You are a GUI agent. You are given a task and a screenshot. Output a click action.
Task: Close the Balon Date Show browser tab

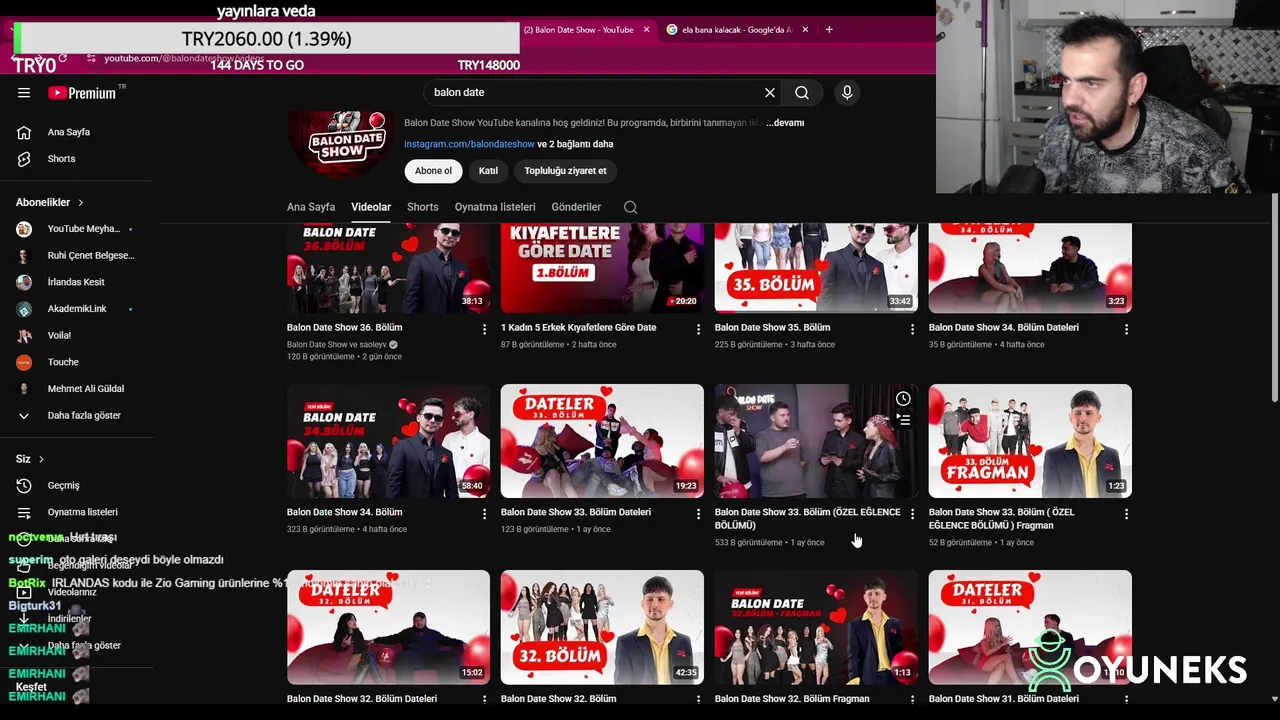pyautogui.click(x=646, y=30)
